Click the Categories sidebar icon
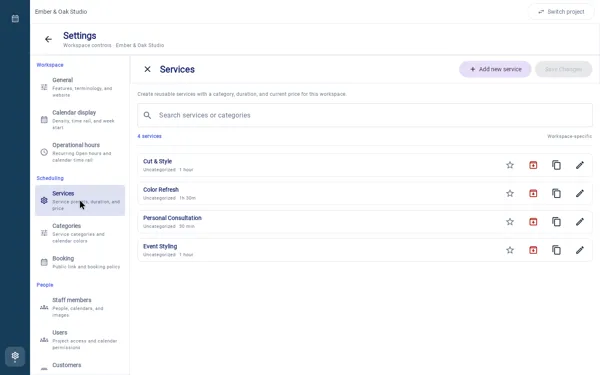This screenshot has height=375, width=600. [x=44, y=233]
